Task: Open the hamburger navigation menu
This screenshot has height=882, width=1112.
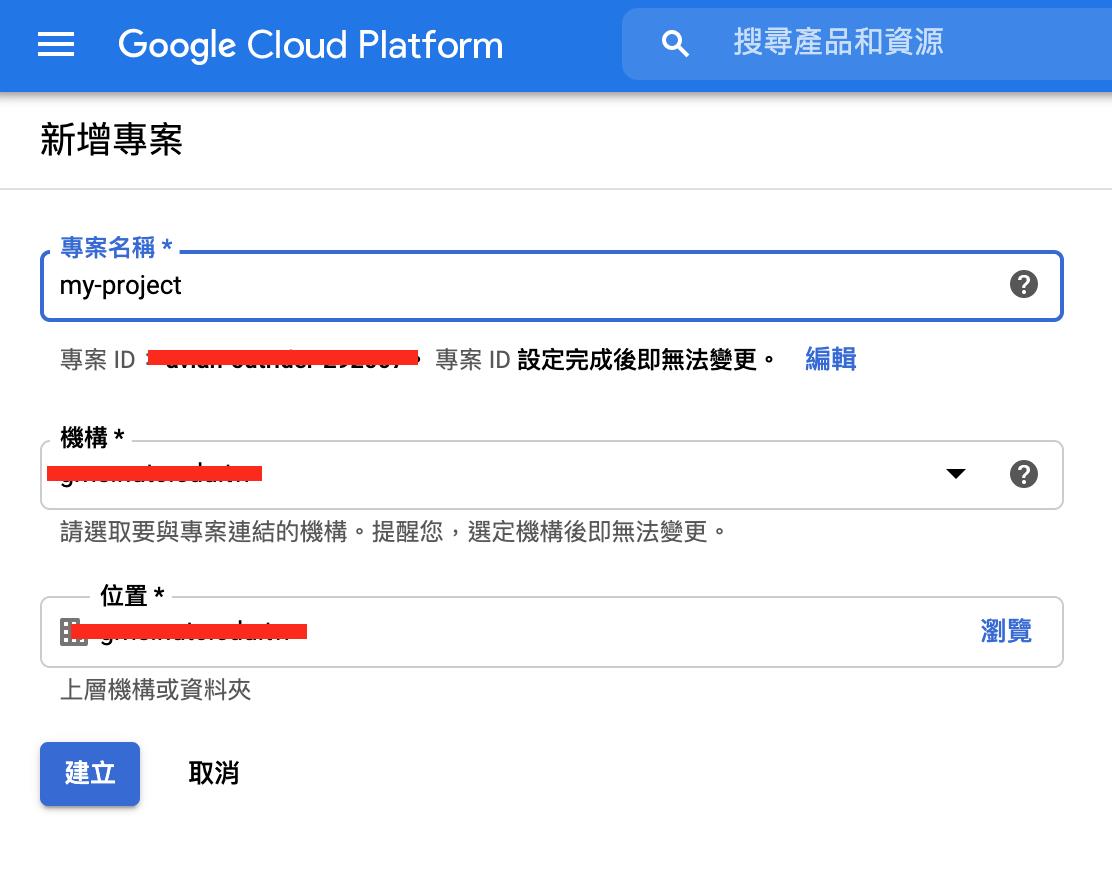Action: pyautogui.click(x=56, y=44)
